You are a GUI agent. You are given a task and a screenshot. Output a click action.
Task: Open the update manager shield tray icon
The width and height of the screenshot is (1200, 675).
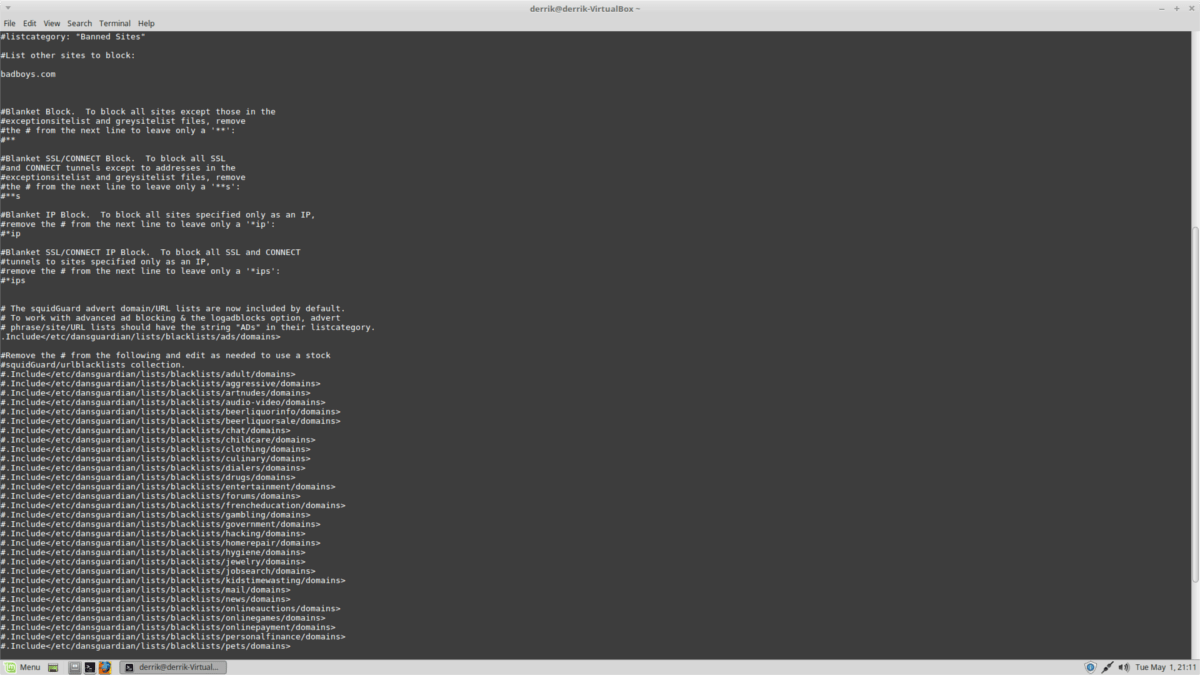click(x=1091, y=667)
